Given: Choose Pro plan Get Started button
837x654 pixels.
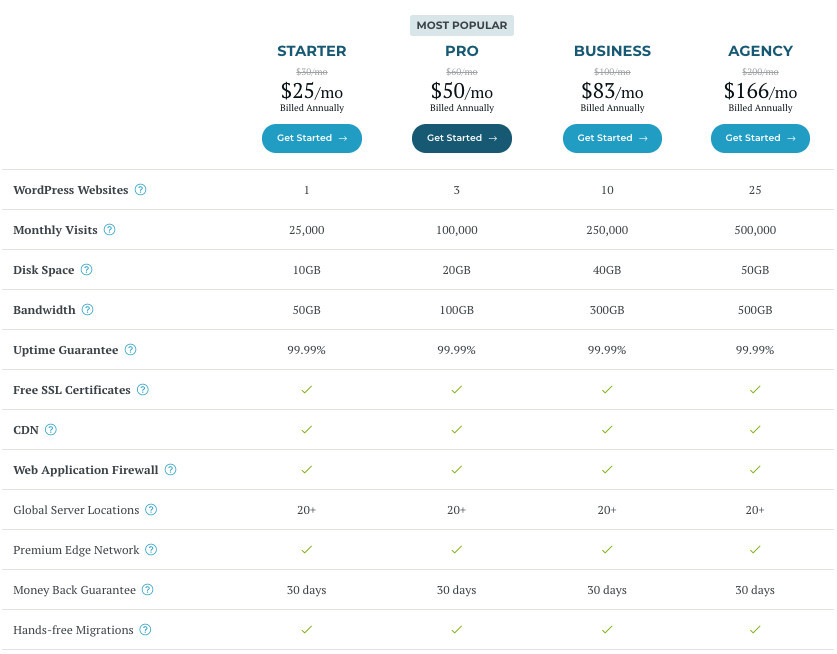Looking at the screenshot, I should coord(462,138).
